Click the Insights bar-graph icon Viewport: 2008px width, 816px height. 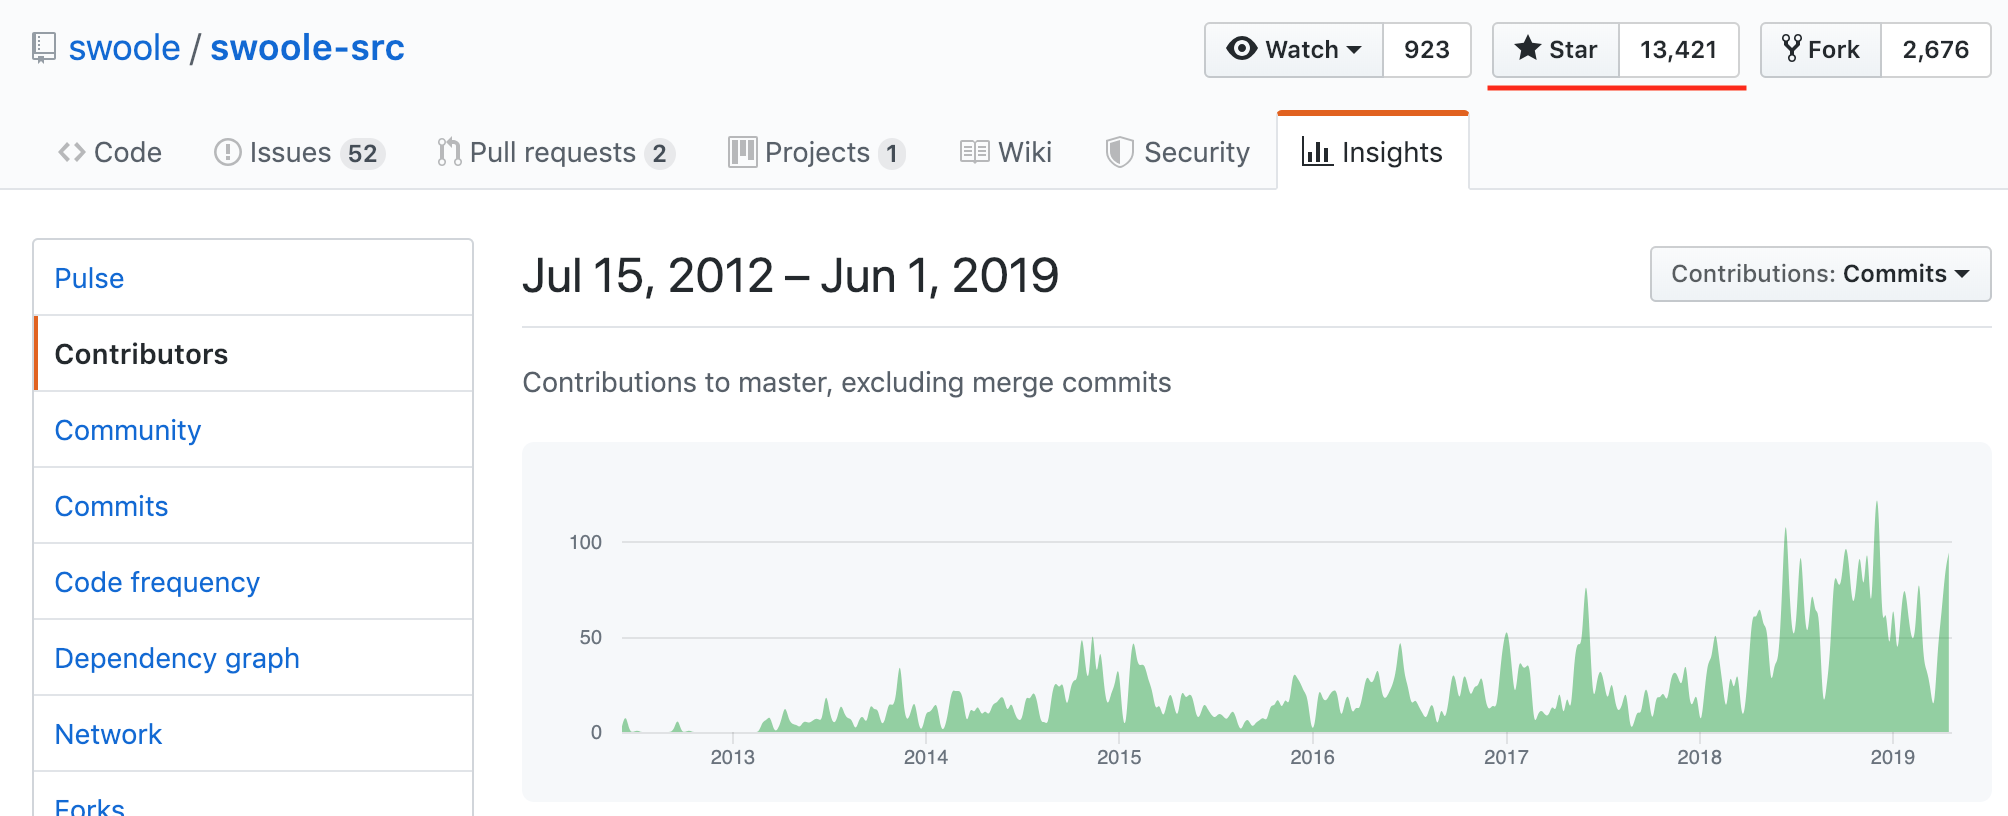1316,152
